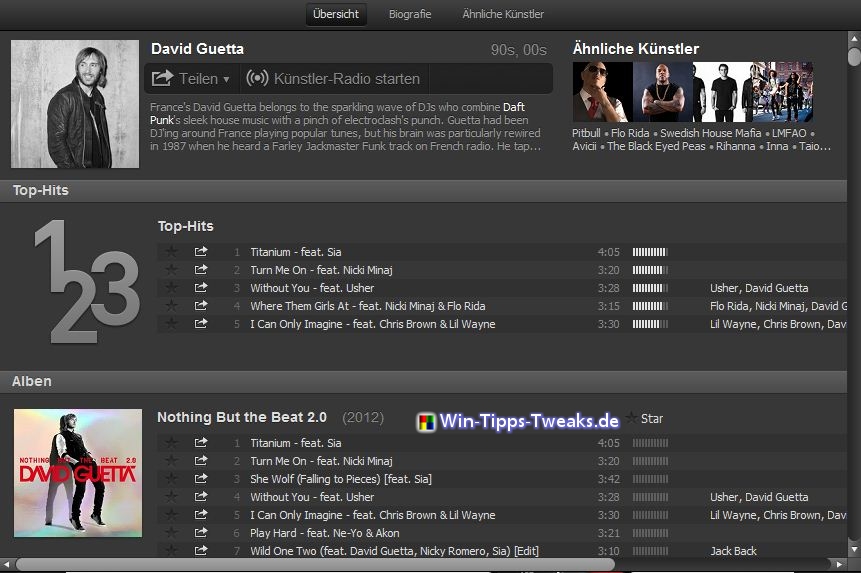This screenshot has height=573, width=861.
Task: Click Turn Me On popularity bar in Top-Hits
Action: [650, 270]
